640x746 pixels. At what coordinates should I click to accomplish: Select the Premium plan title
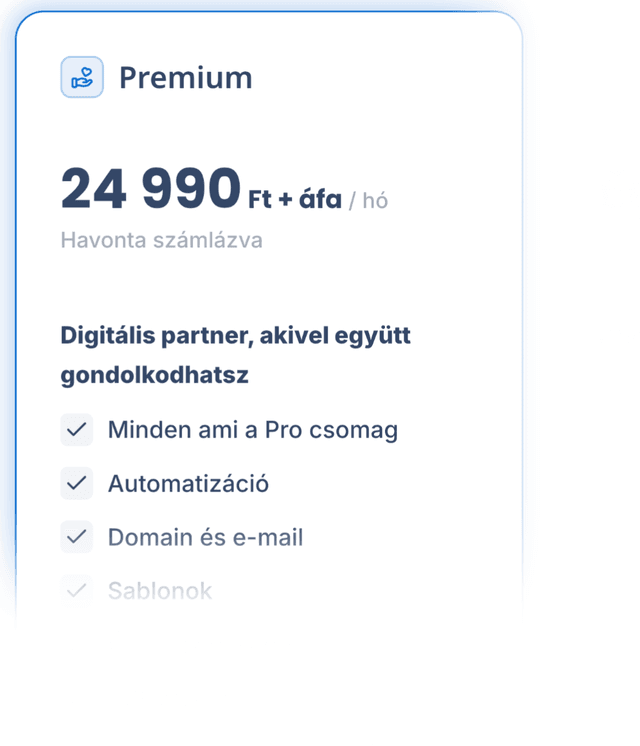pyautogui.click(x=185, y=78)
